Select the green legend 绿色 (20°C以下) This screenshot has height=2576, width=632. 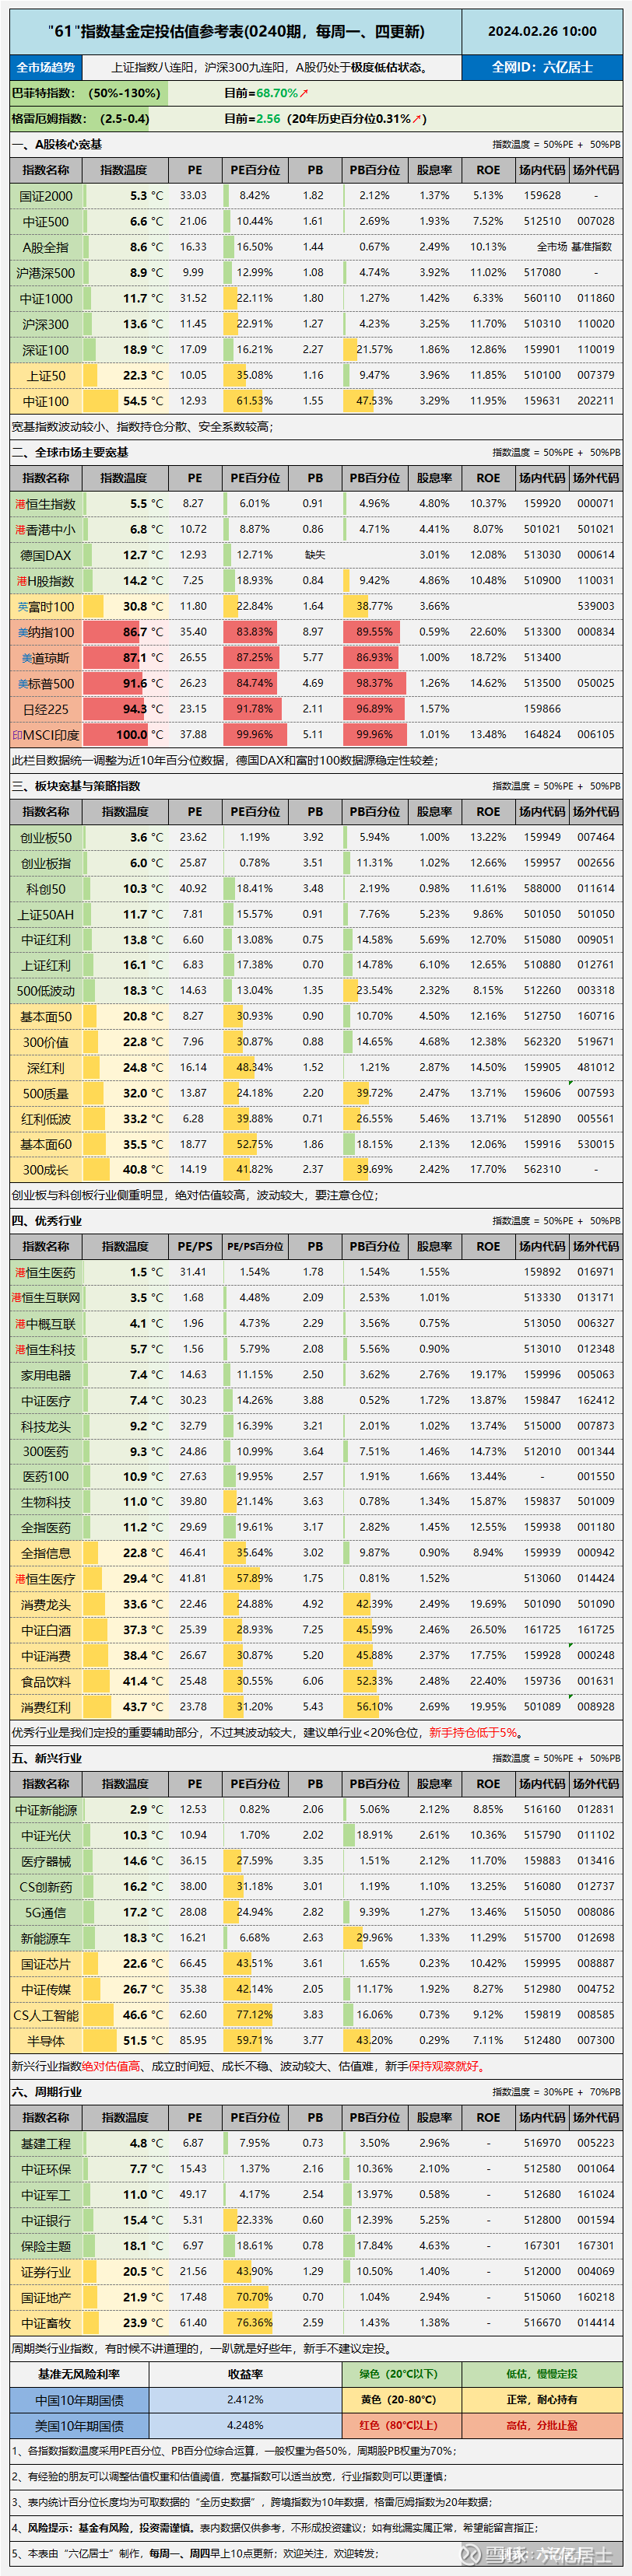point(398,2375)
